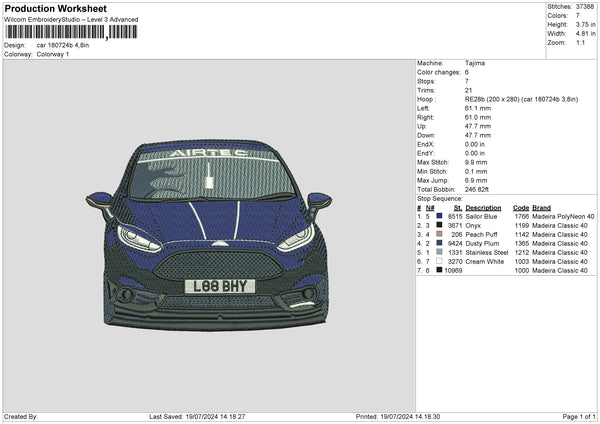
Task: Click the Max Stitch value 9.9 mm
Action: pos(476,162)
